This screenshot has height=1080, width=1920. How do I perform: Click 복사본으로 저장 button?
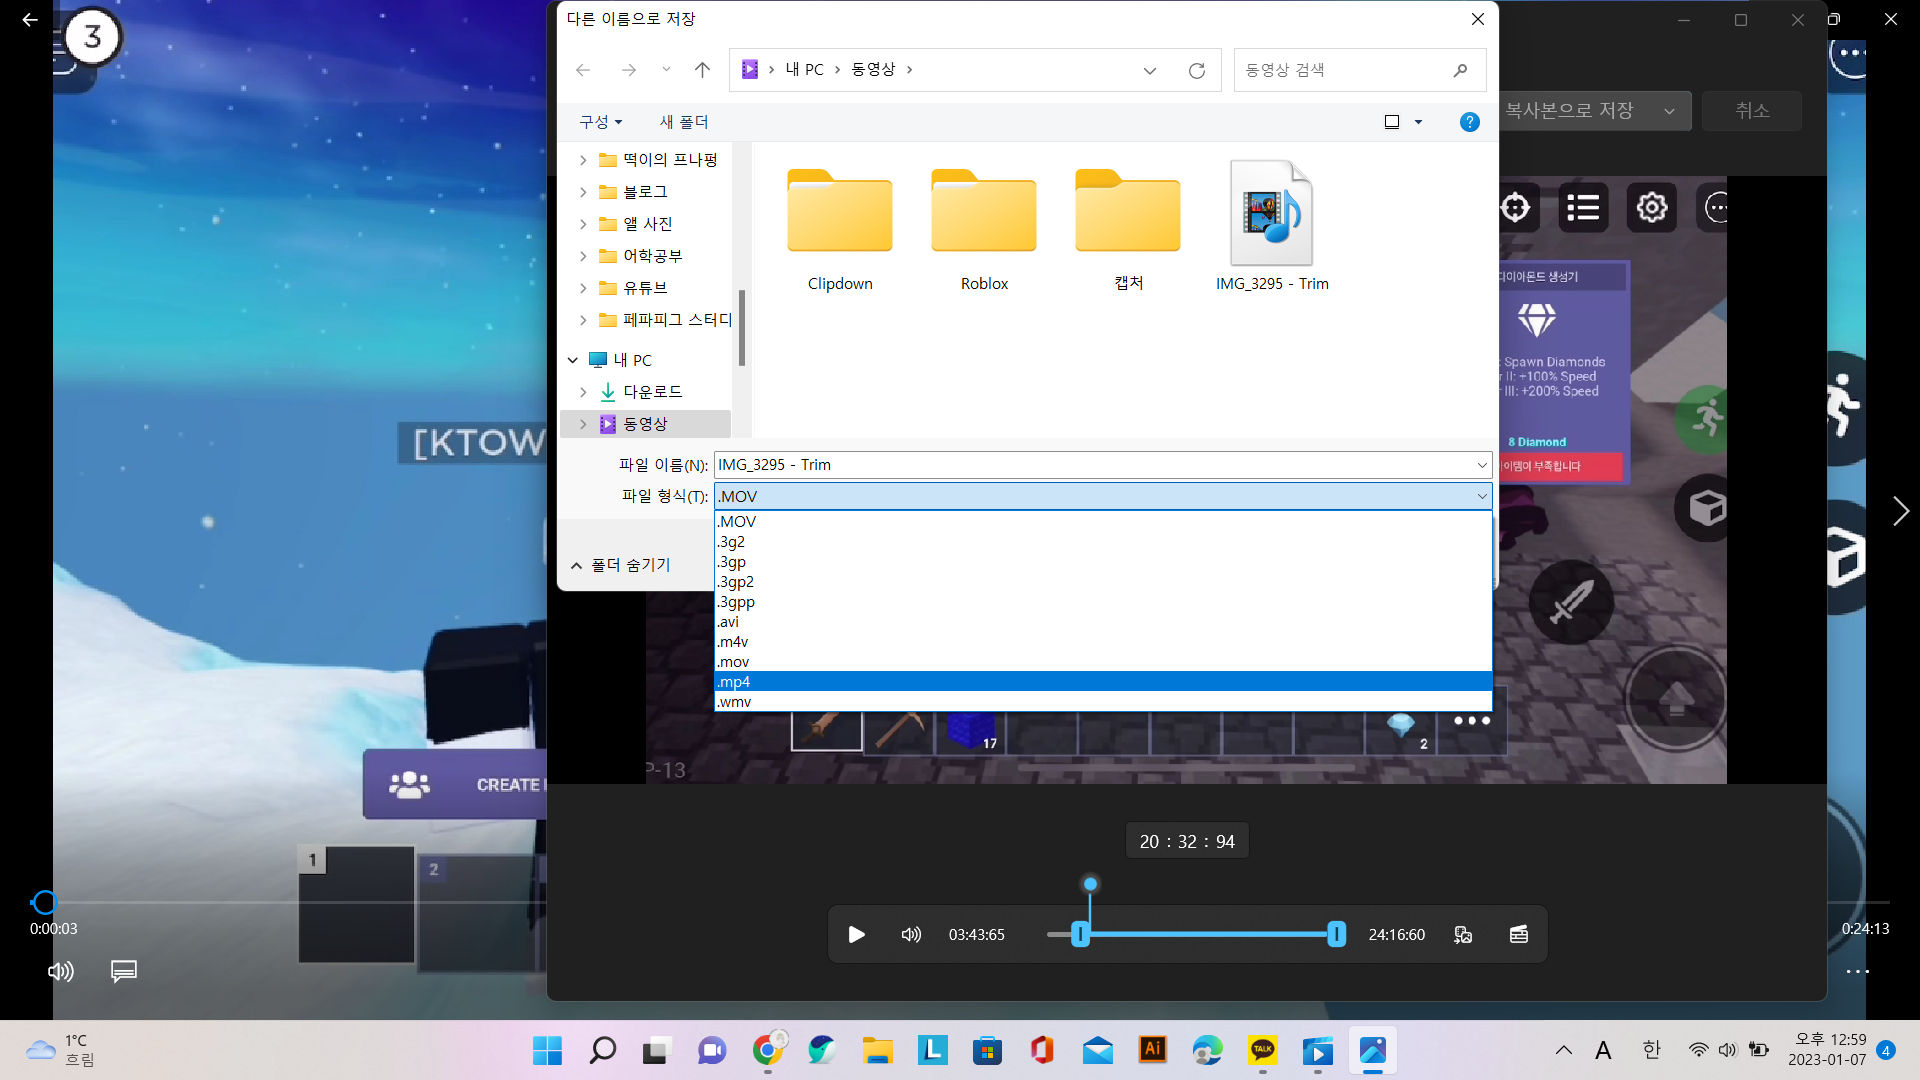tap(1570, 111)
